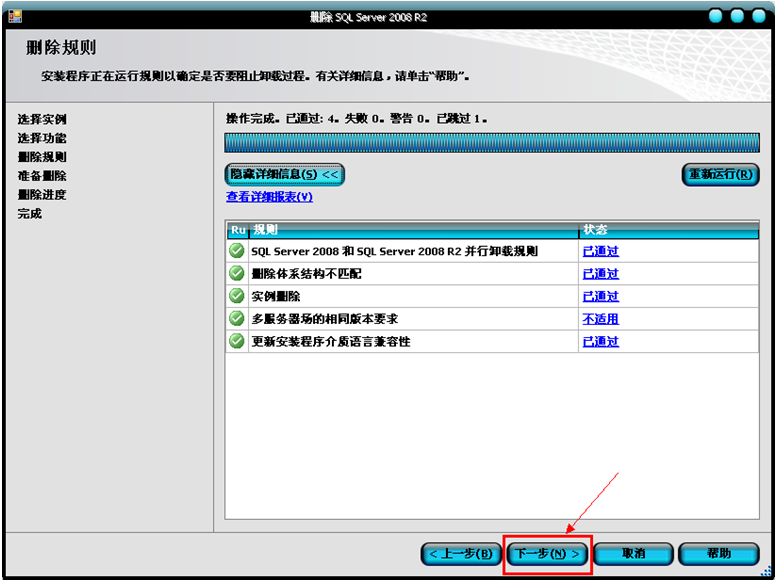The height and width of the screenshot is (581, 779).
Task: Open 不适用 status link for 多服务器场 rule
Action: tap(601, 319)
